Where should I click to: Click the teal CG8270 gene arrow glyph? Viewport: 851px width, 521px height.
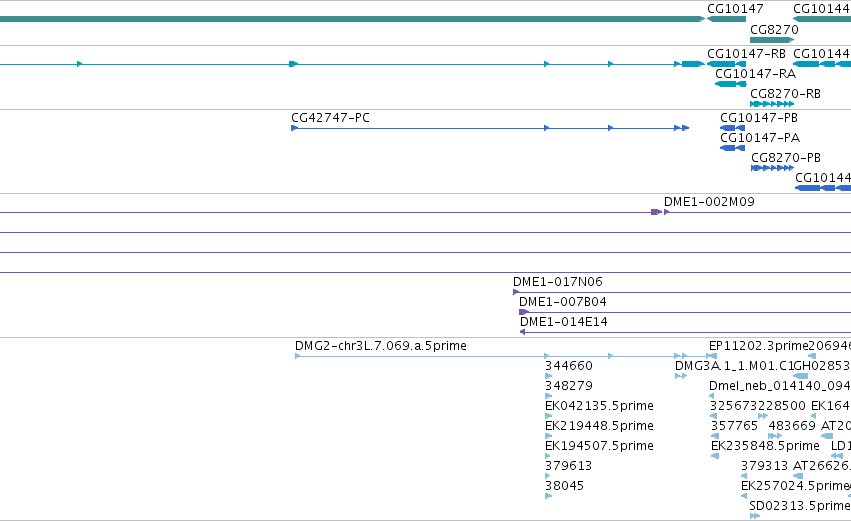[x=772, y=40]
